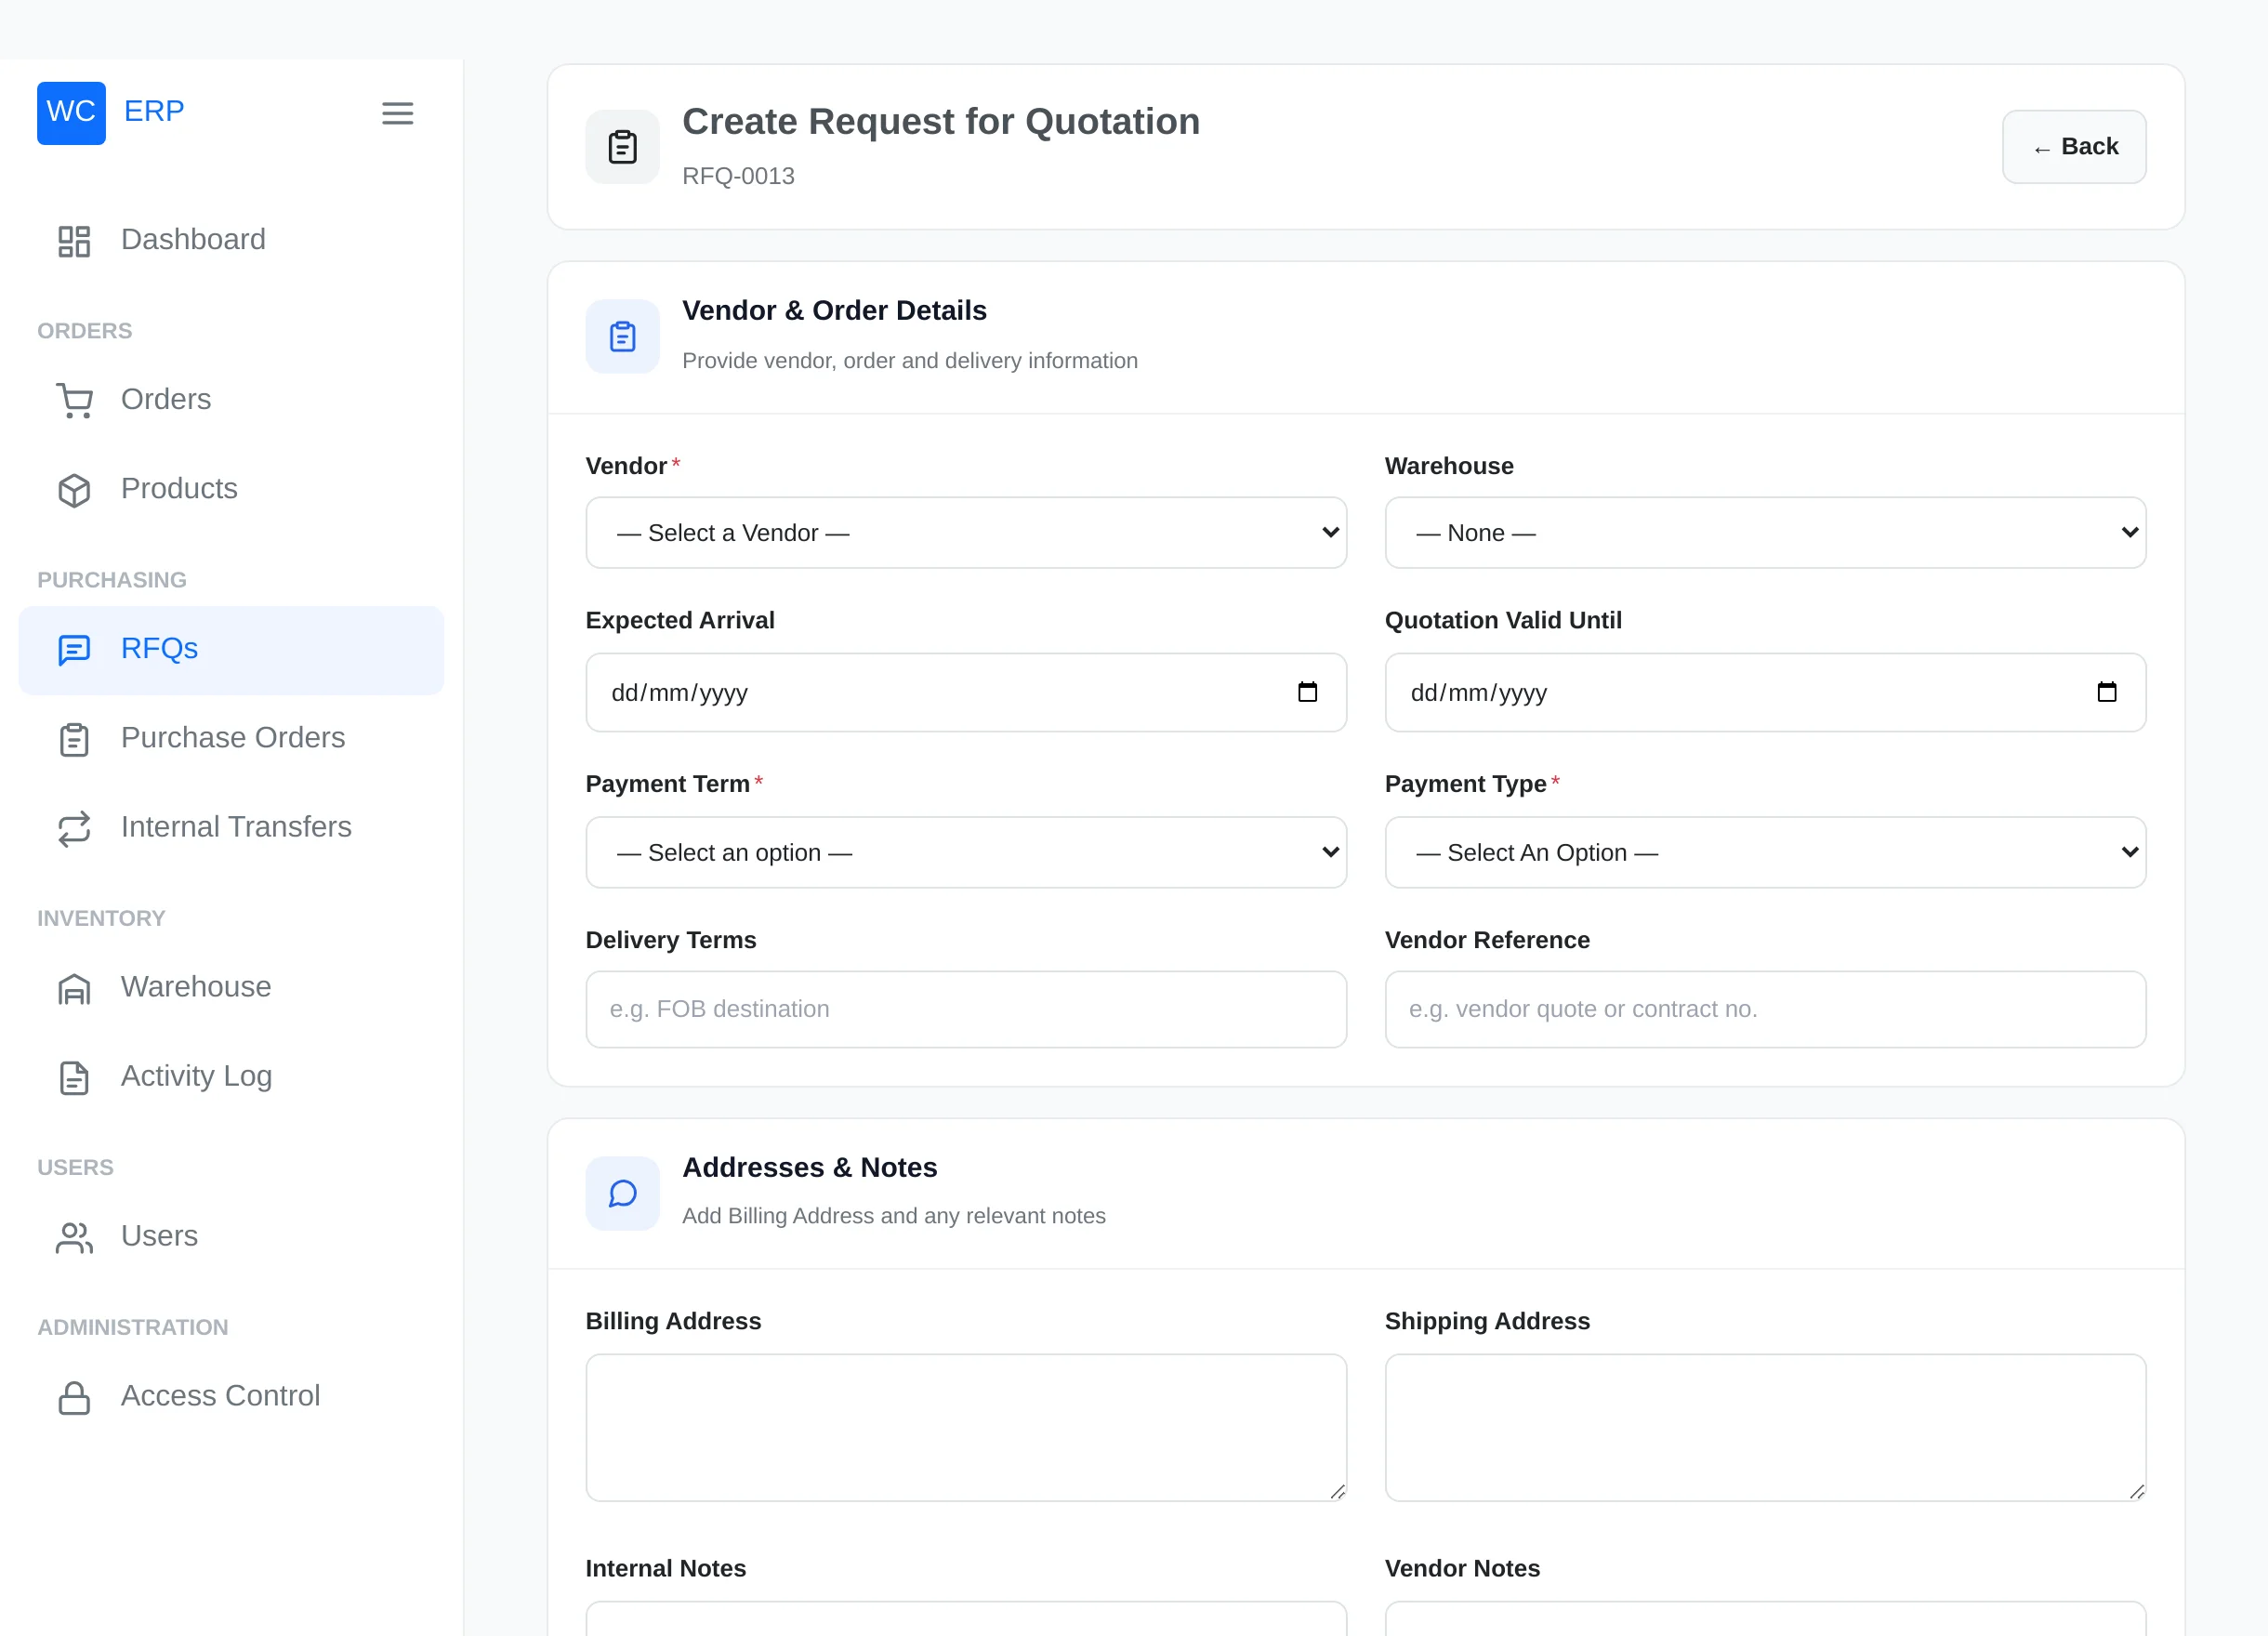Open the Quotation Valid Until calendar picker
Screen dimensions: 2268x1636
pyautogui.click(x=2106, y=692)
